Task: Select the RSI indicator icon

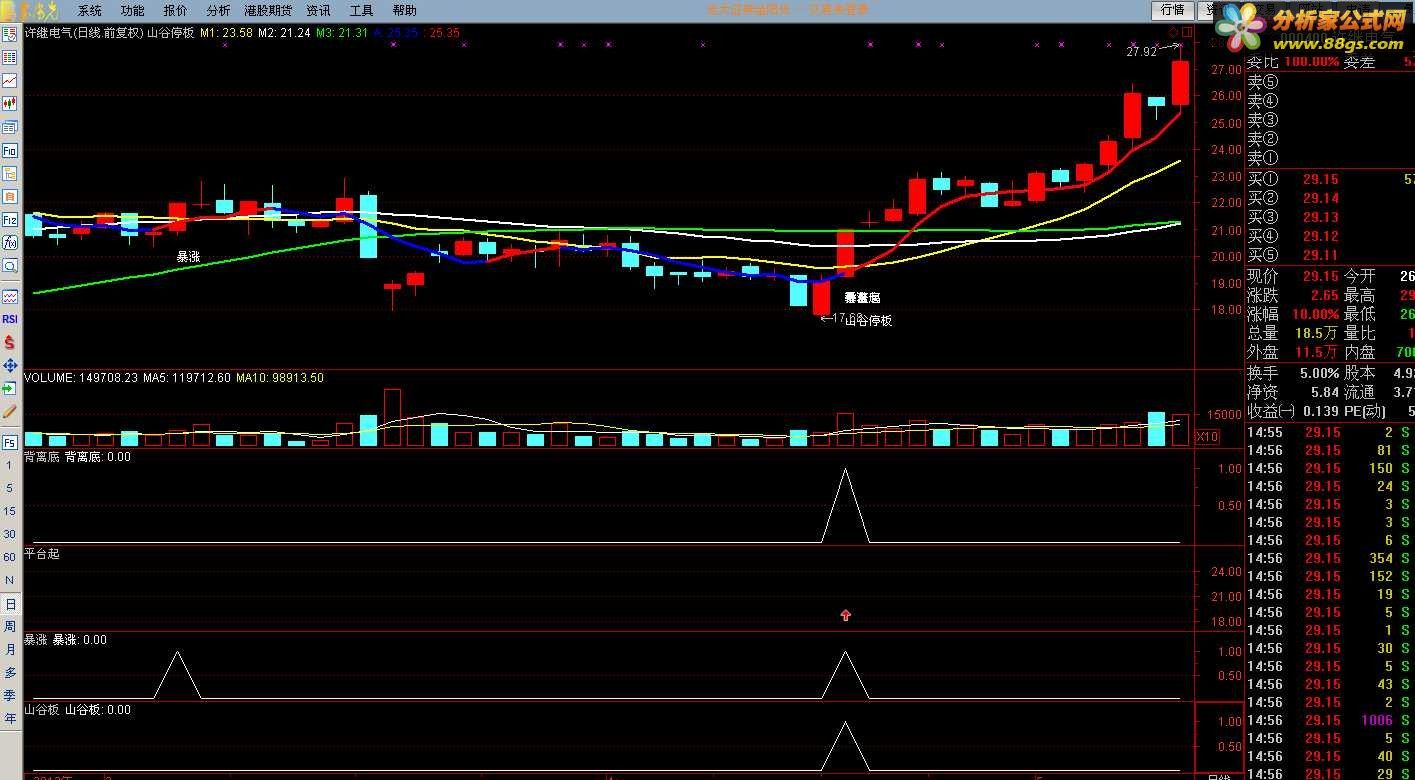Action: click(x=10, y=319)
